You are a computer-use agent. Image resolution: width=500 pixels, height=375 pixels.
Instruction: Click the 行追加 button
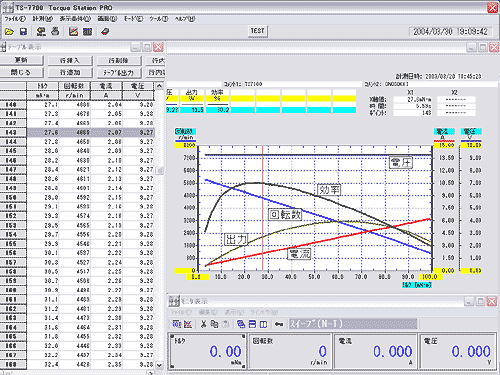pyautogui.click(x=70, y=72)
